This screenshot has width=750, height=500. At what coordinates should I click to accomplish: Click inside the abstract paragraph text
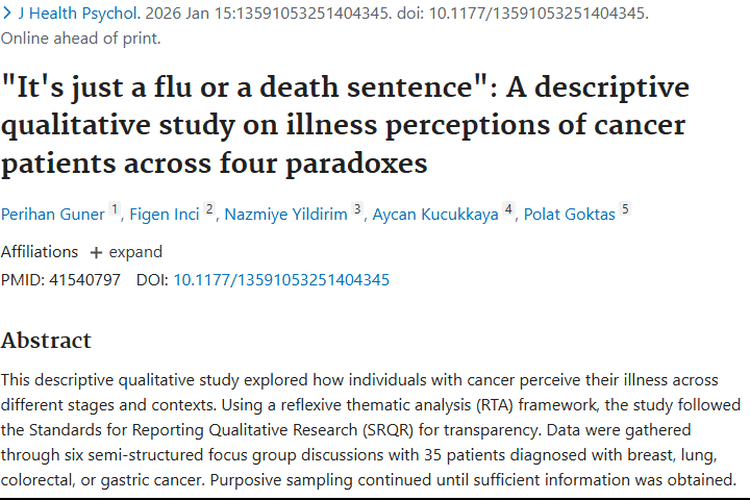coord(370,430)
